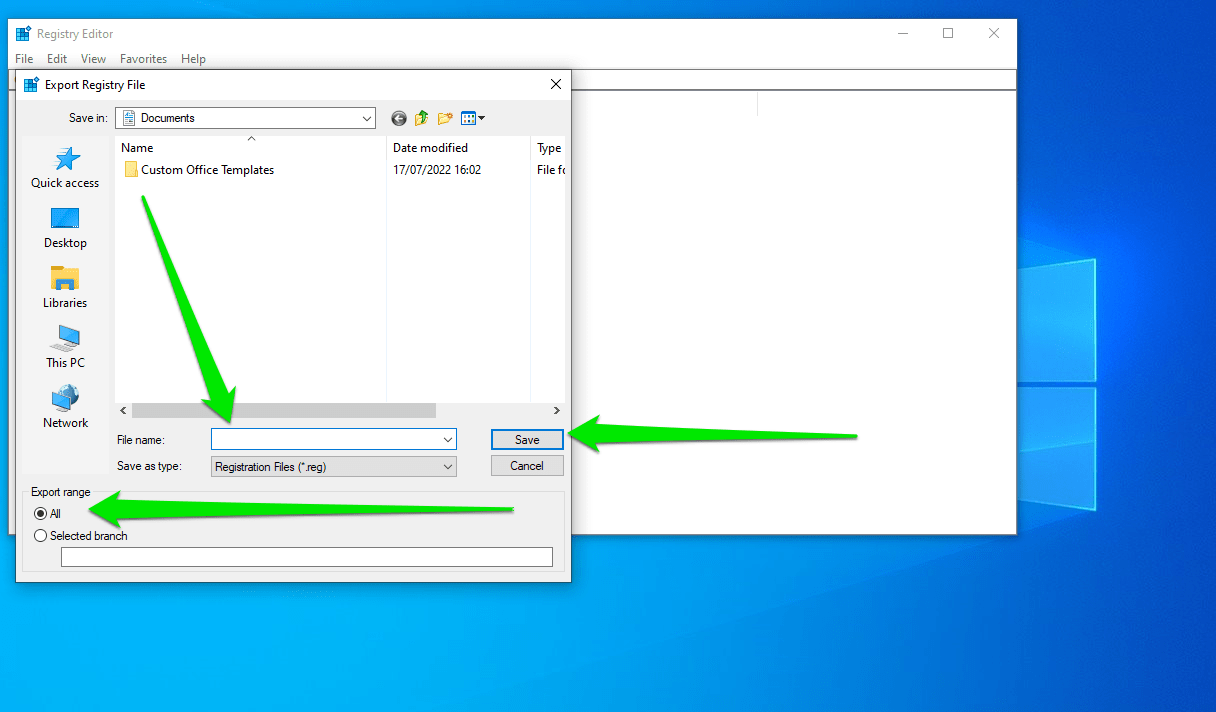Open the Save as type dropdown
1216x712 pixels.
click(x=334, y=466)
